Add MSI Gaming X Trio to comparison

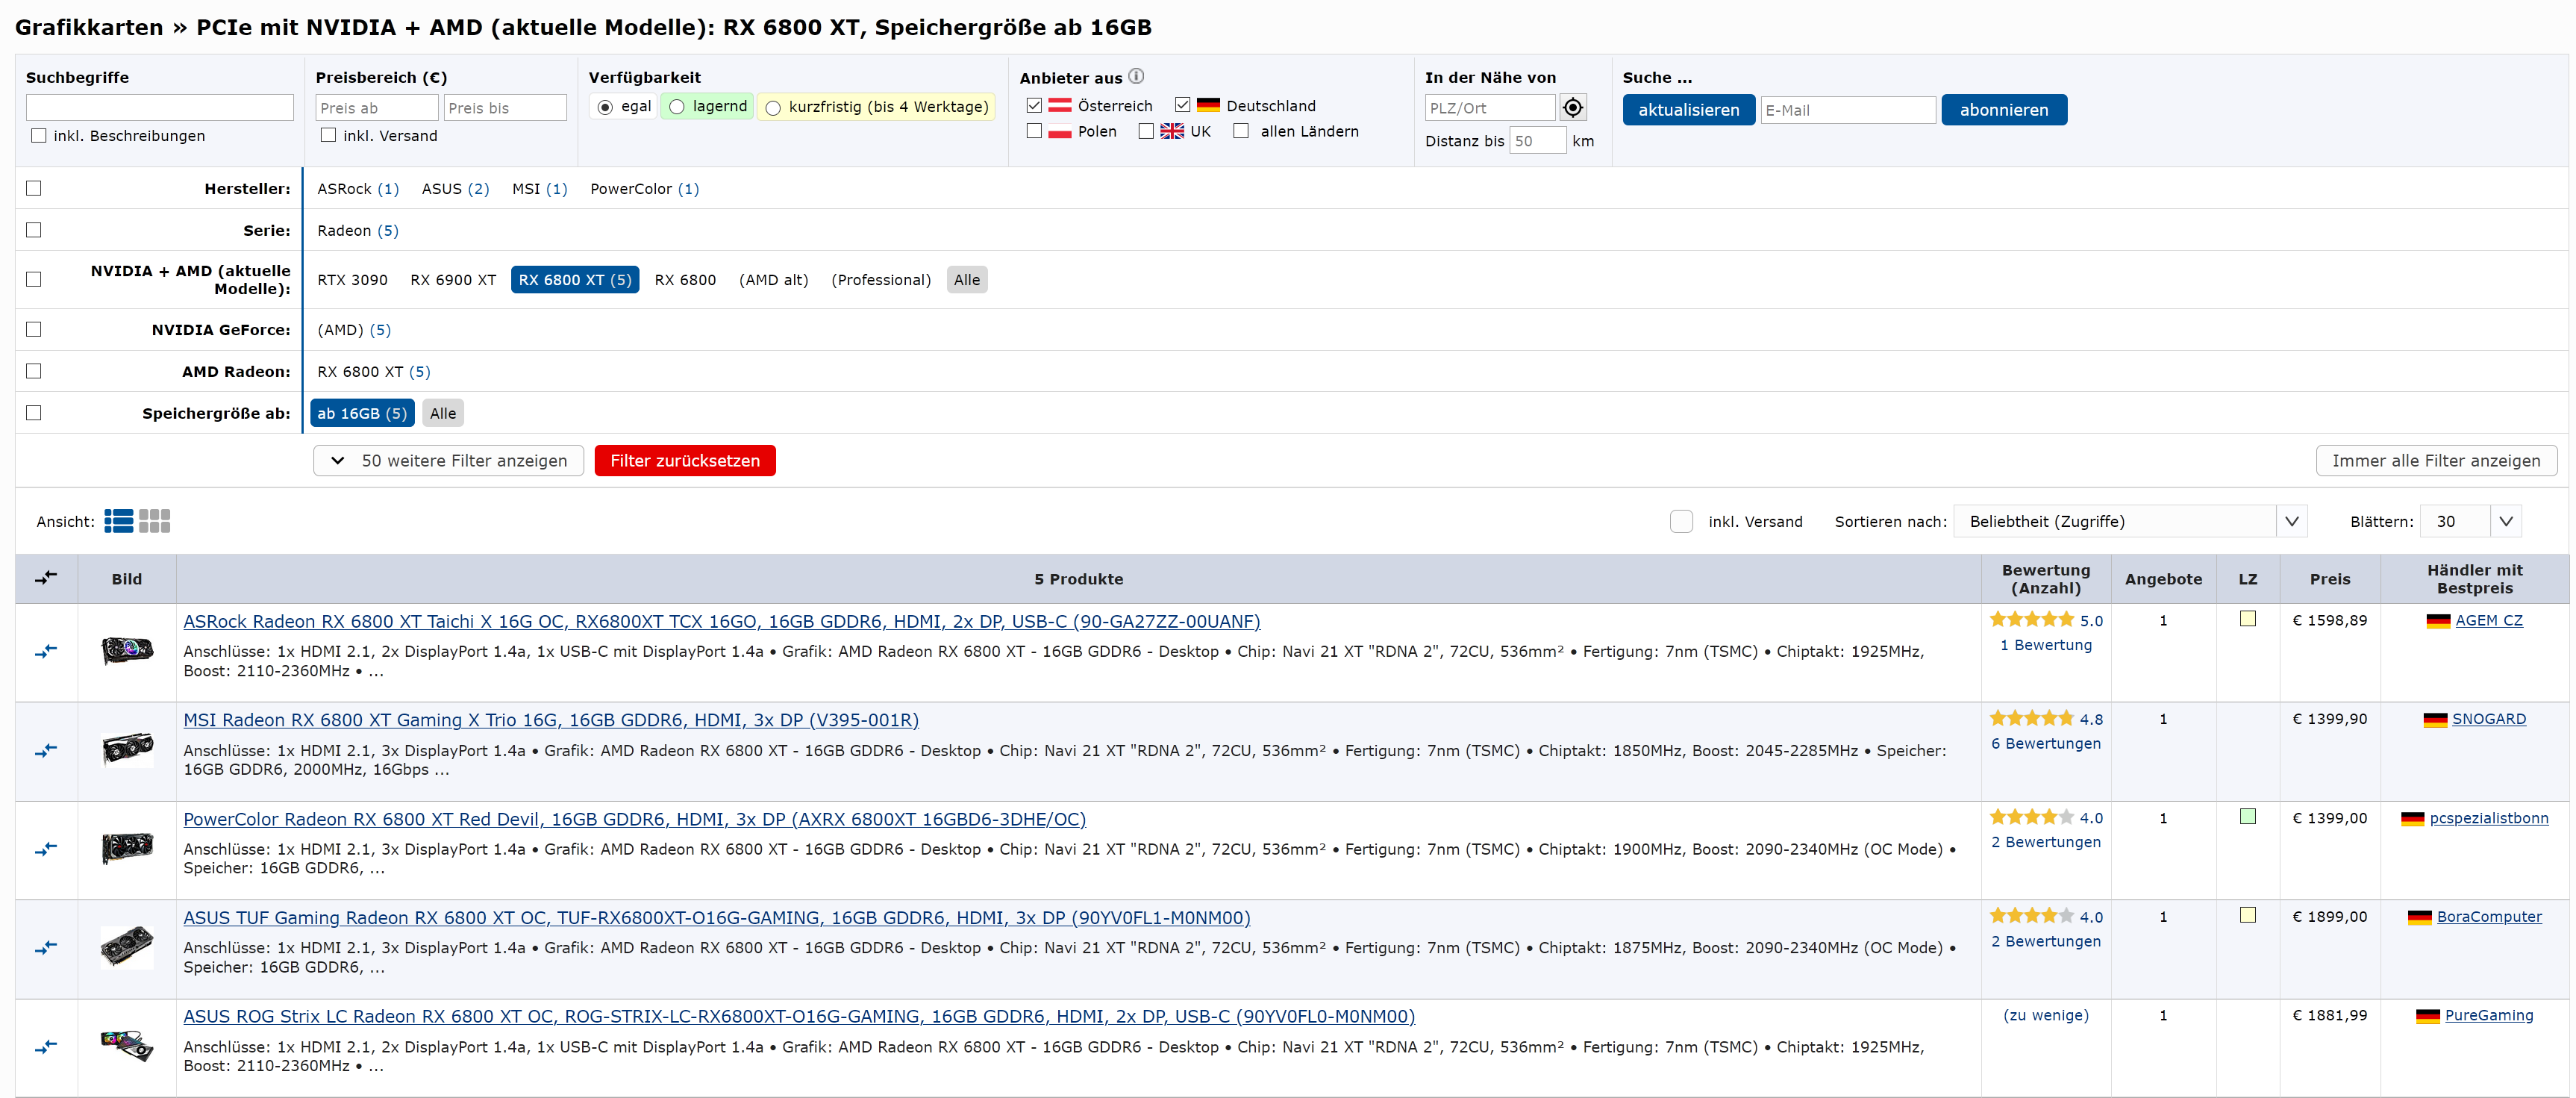click(x=46, y=751)
